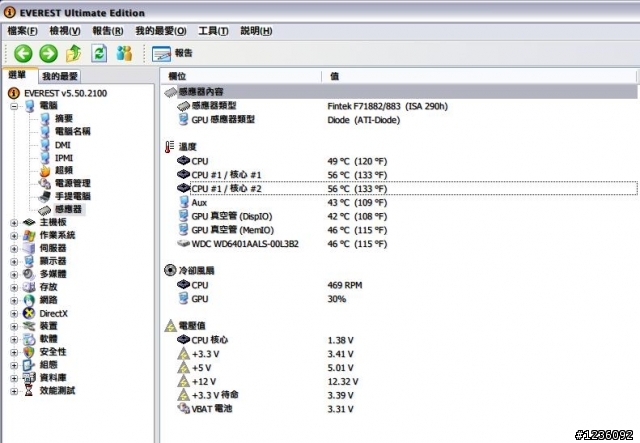
Task: Select the 感應器內容 group header row
Action: coord(400,92)
